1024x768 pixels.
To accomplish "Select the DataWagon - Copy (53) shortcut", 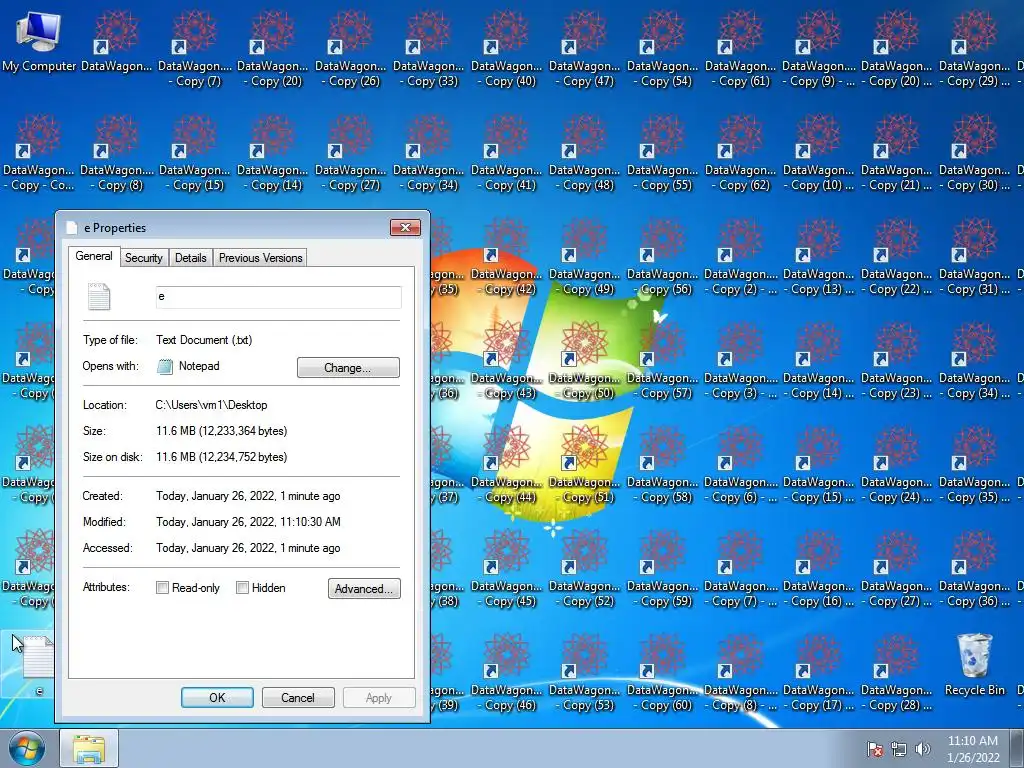I will pos(584,673).
